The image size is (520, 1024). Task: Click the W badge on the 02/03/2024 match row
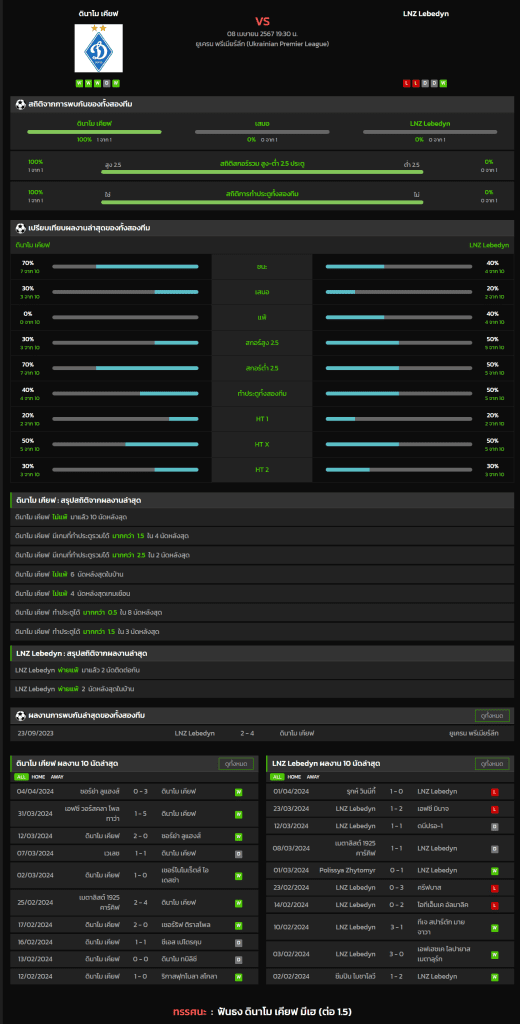pos(238,875)
